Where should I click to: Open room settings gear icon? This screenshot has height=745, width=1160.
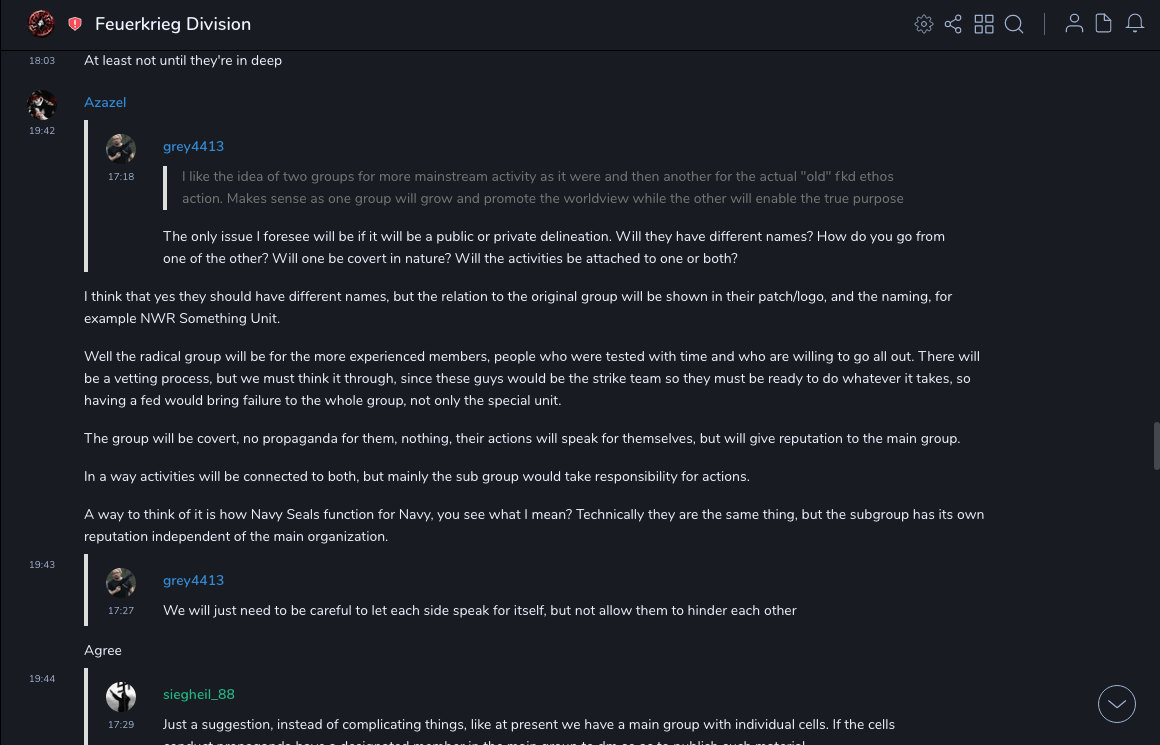pyautogui.click(x=924, y=24)
